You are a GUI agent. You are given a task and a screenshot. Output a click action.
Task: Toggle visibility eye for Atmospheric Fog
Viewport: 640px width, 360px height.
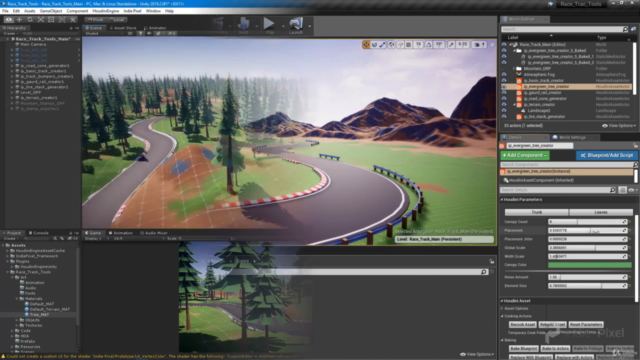[x=504, y=74]
